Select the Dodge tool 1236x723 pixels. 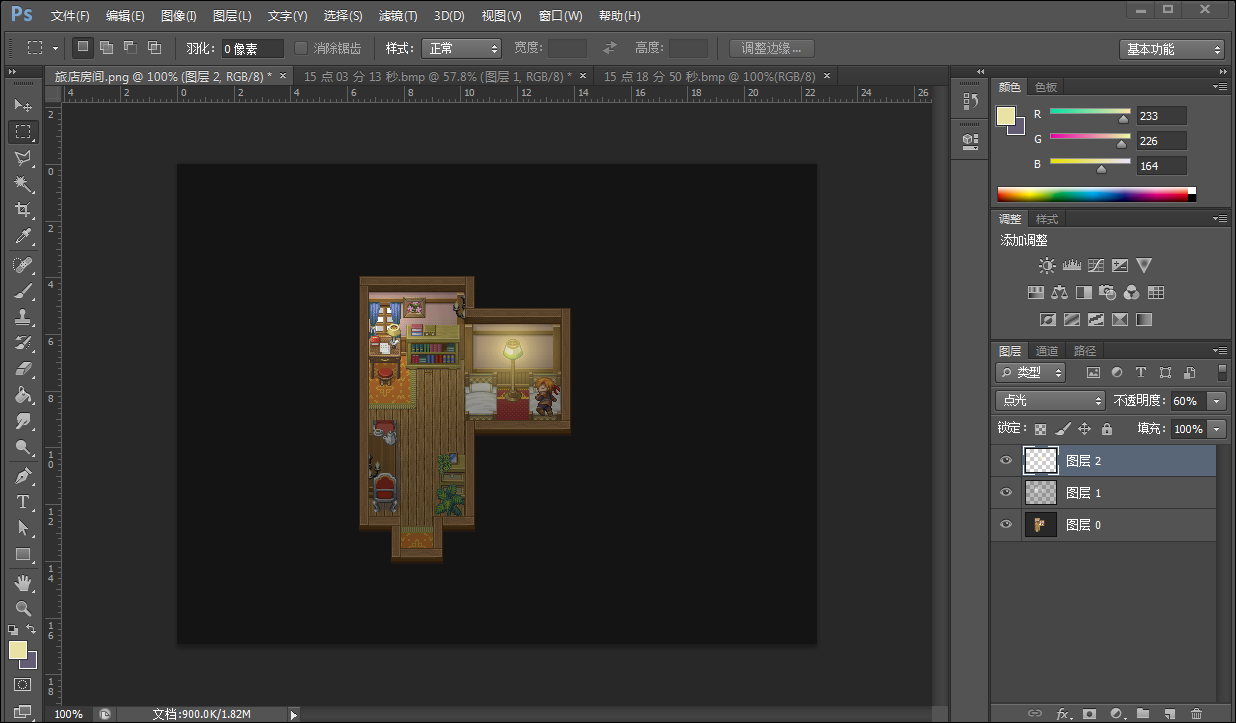pos(23,447)
